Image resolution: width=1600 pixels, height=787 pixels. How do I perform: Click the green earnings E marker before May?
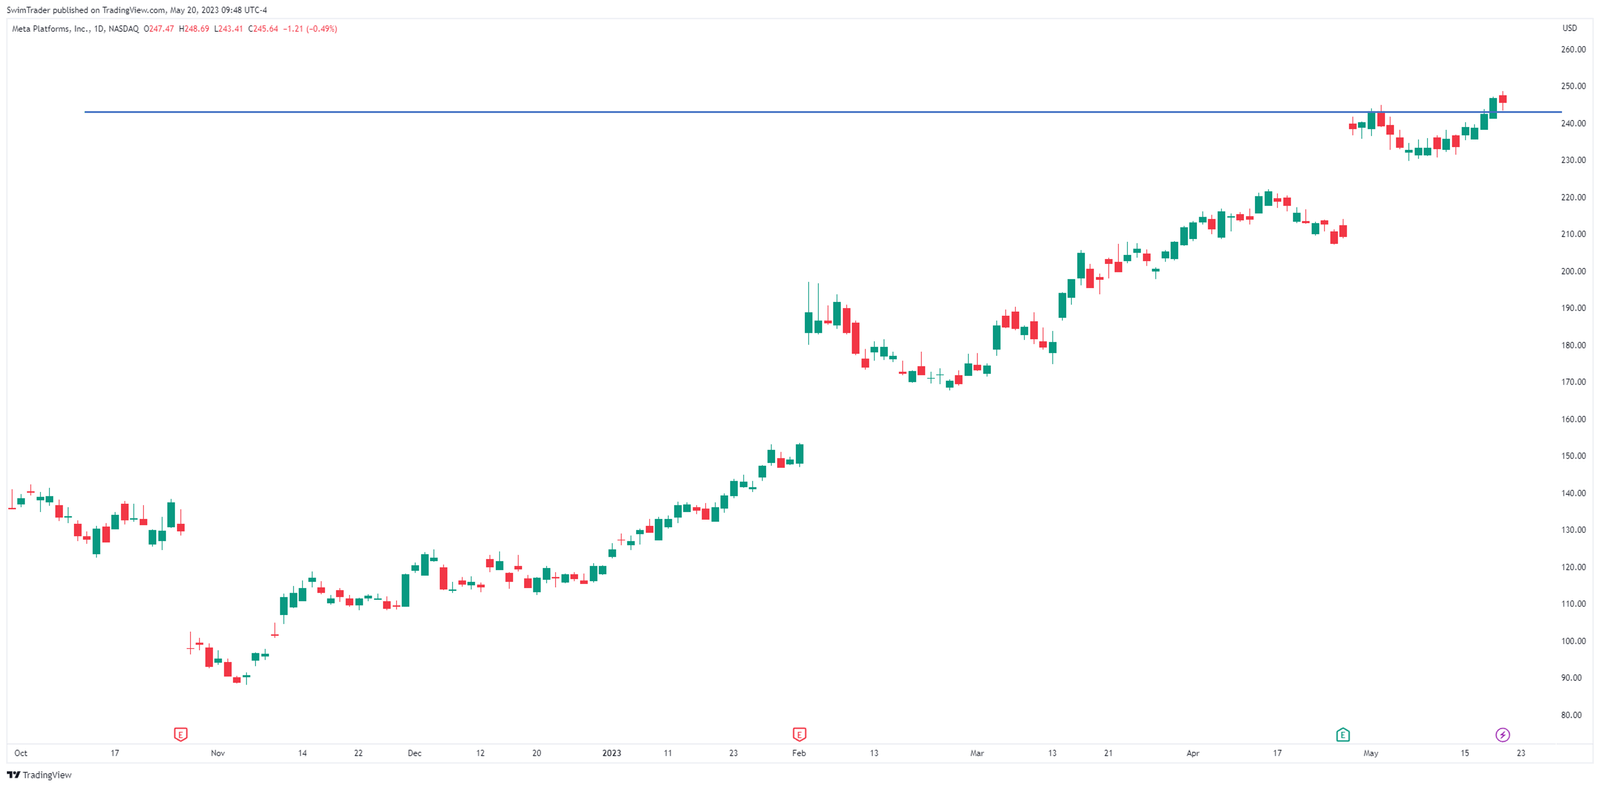1343,735
